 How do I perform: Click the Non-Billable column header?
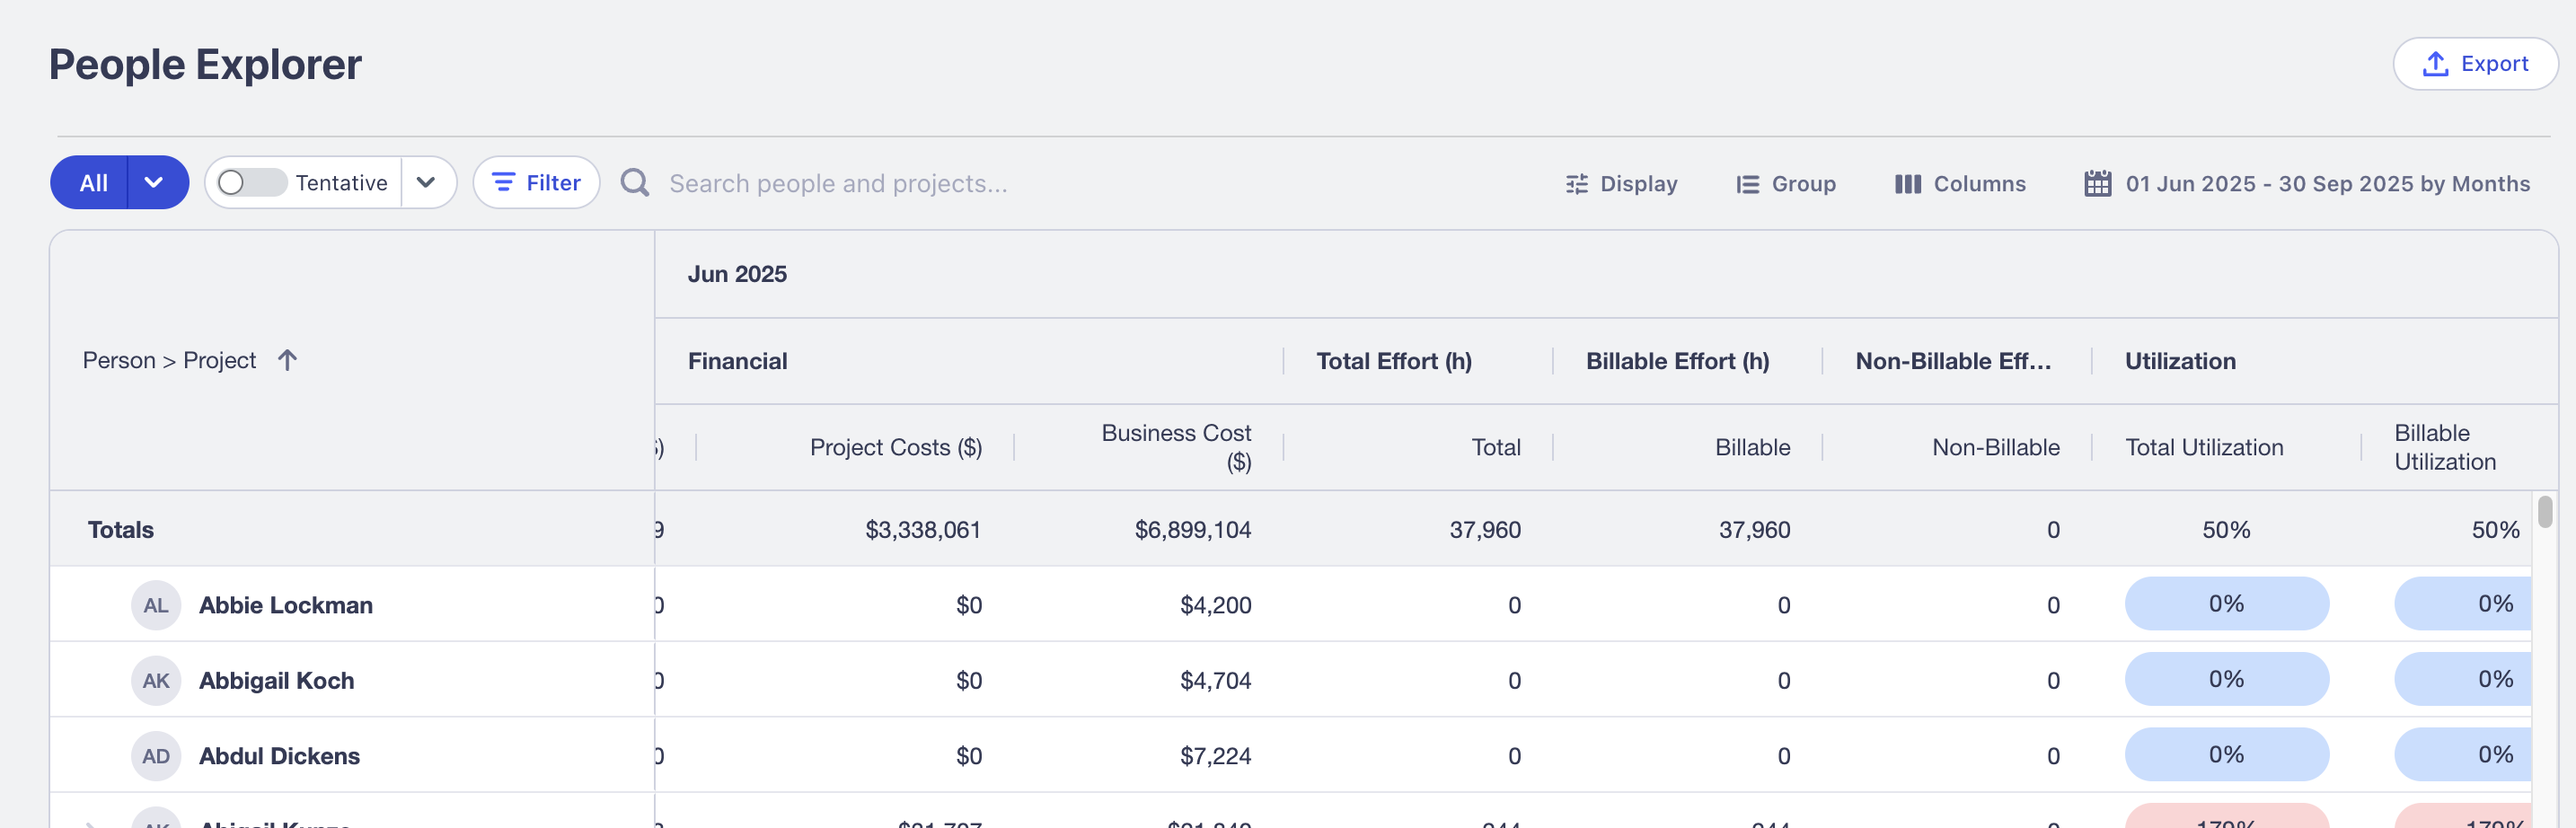click(1995, 447)
